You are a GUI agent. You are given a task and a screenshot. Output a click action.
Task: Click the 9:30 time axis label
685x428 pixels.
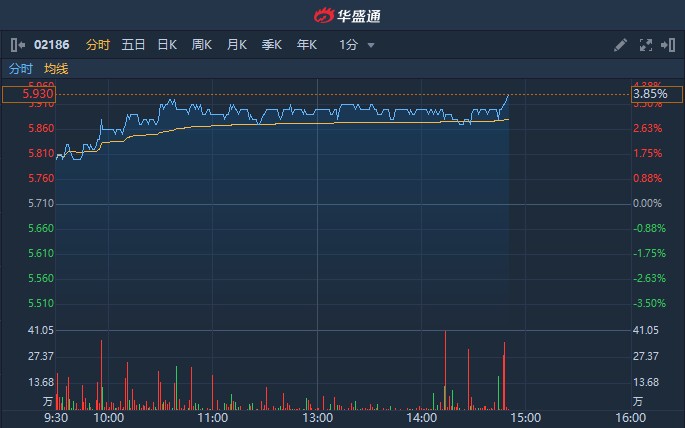[x=56, y=418]
